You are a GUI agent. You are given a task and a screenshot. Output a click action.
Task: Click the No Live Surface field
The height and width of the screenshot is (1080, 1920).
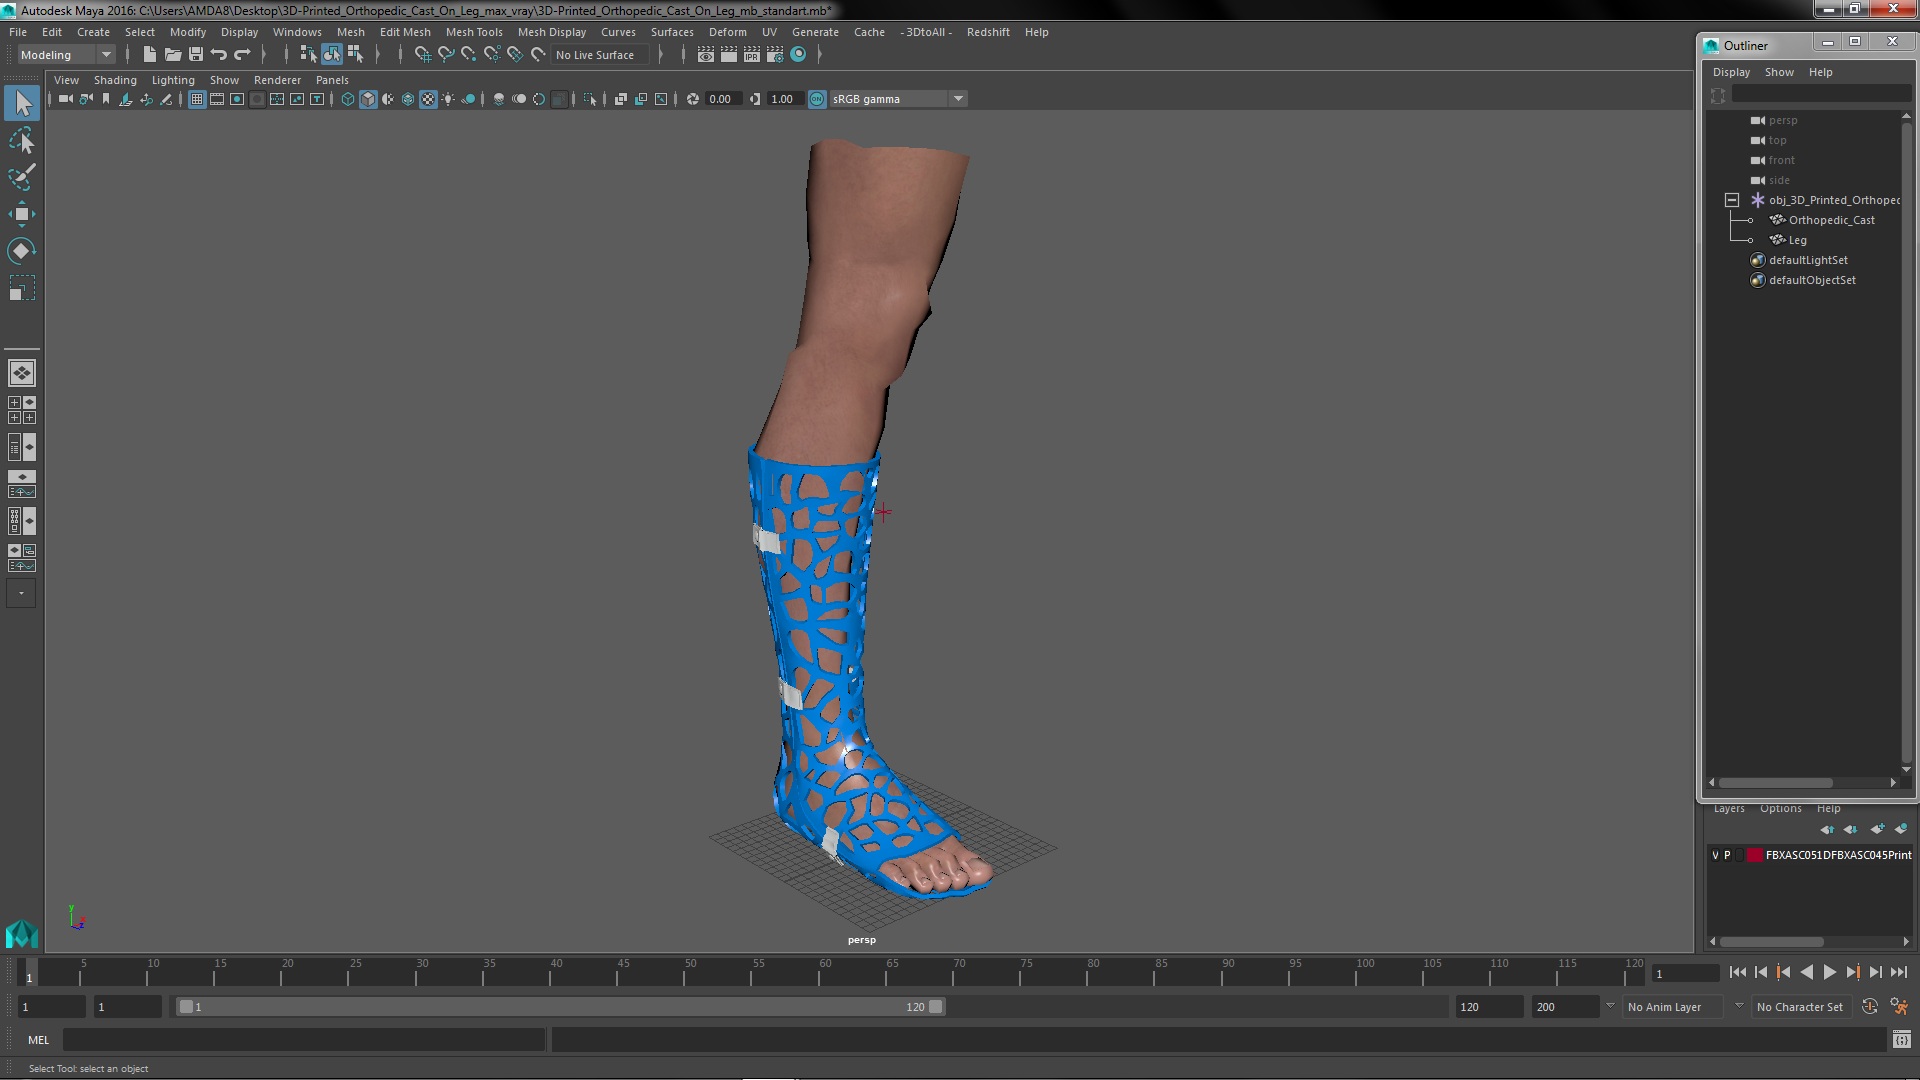point(599,55)
